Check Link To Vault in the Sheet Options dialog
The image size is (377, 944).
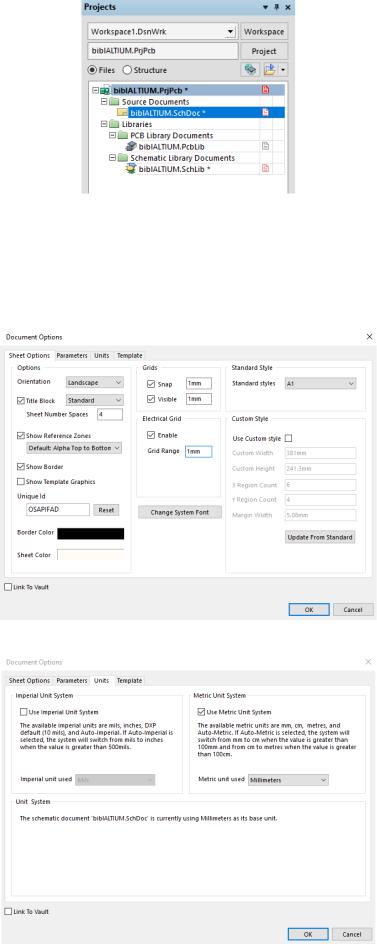(8, 587)
